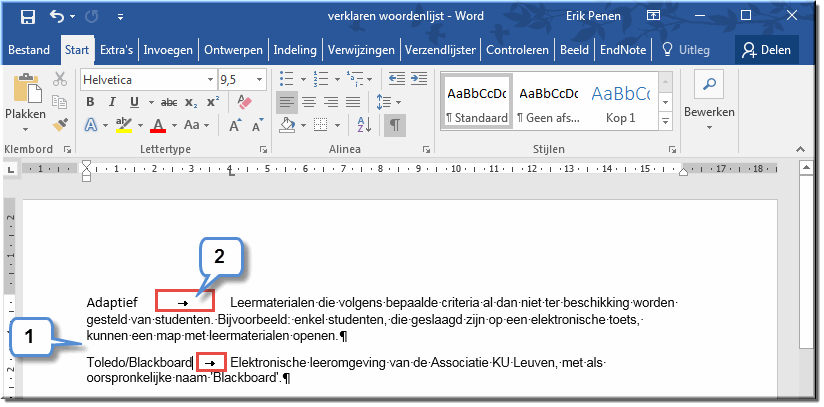Sort text with the A-Z icon
The image size is (824, 407).
[364, 125]
